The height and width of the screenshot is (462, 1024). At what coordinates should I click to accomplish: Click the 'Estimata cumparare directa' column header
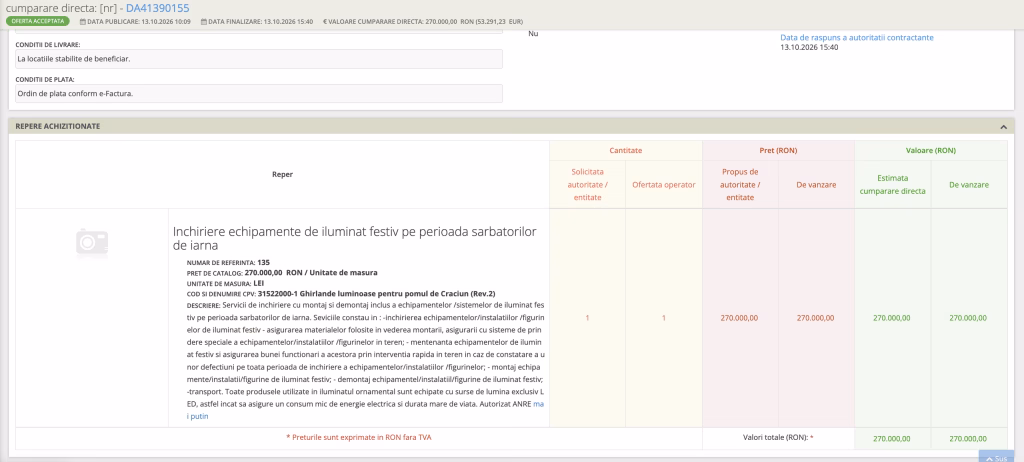(x=893, y=185)
